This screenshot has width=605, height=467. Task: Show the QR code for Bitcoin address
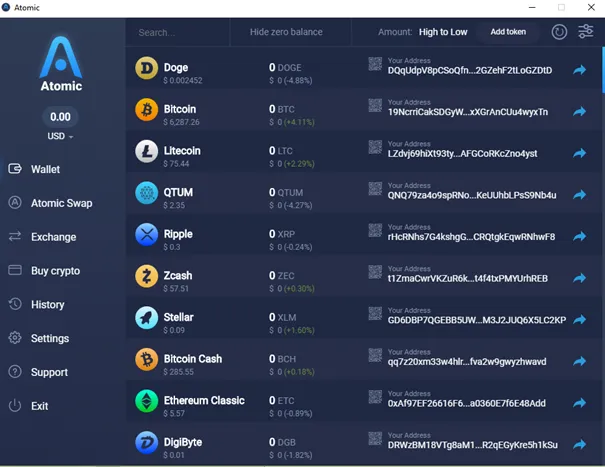coord(375,105)
